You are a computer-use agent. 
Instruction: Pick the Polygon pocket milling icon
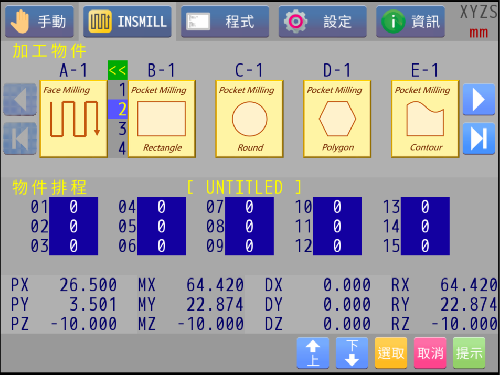(337, 118)
